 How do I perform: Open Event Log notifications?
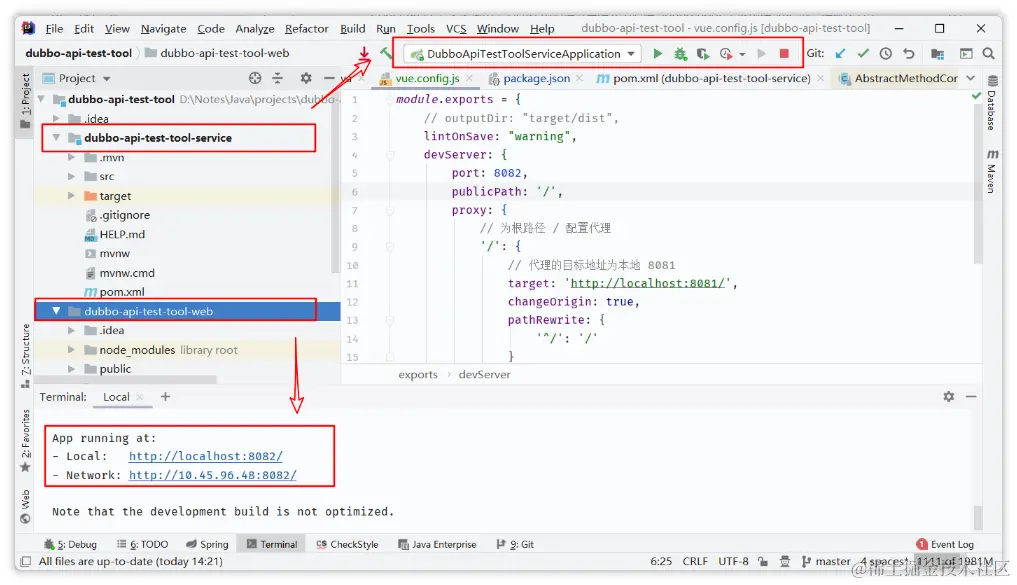(x=945, y=544)
